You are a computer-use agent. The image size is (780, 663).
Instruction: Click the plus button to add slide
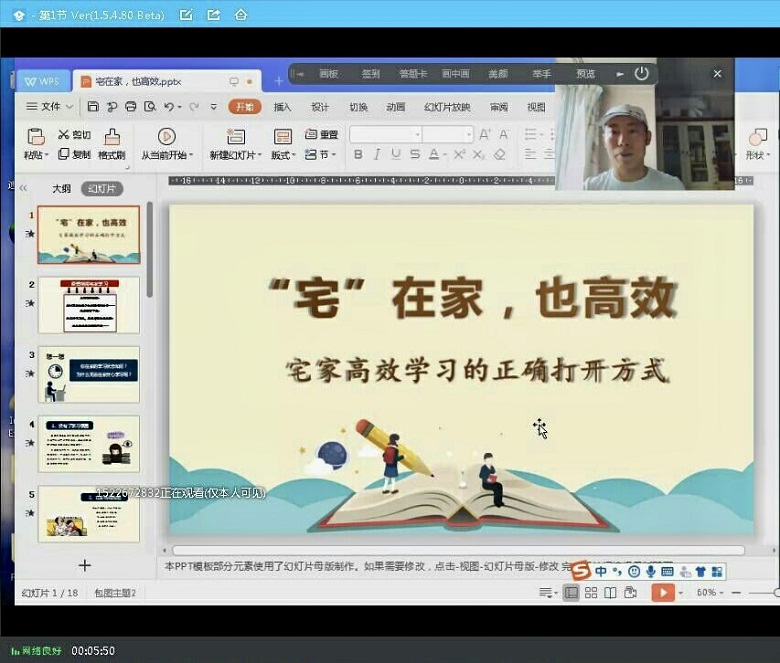[x=85, y=565]
